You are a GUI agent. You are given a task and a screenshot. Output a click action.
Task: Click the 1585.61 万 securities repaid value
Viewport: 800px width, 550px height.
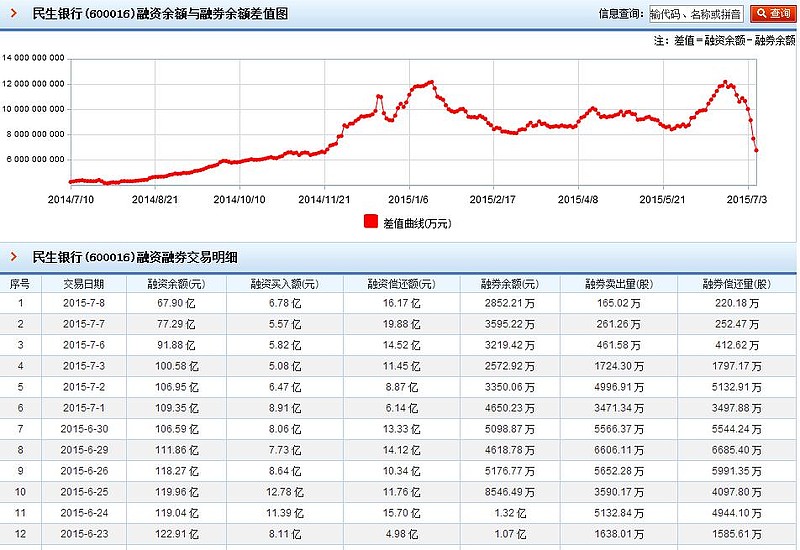tap(737, 534)
